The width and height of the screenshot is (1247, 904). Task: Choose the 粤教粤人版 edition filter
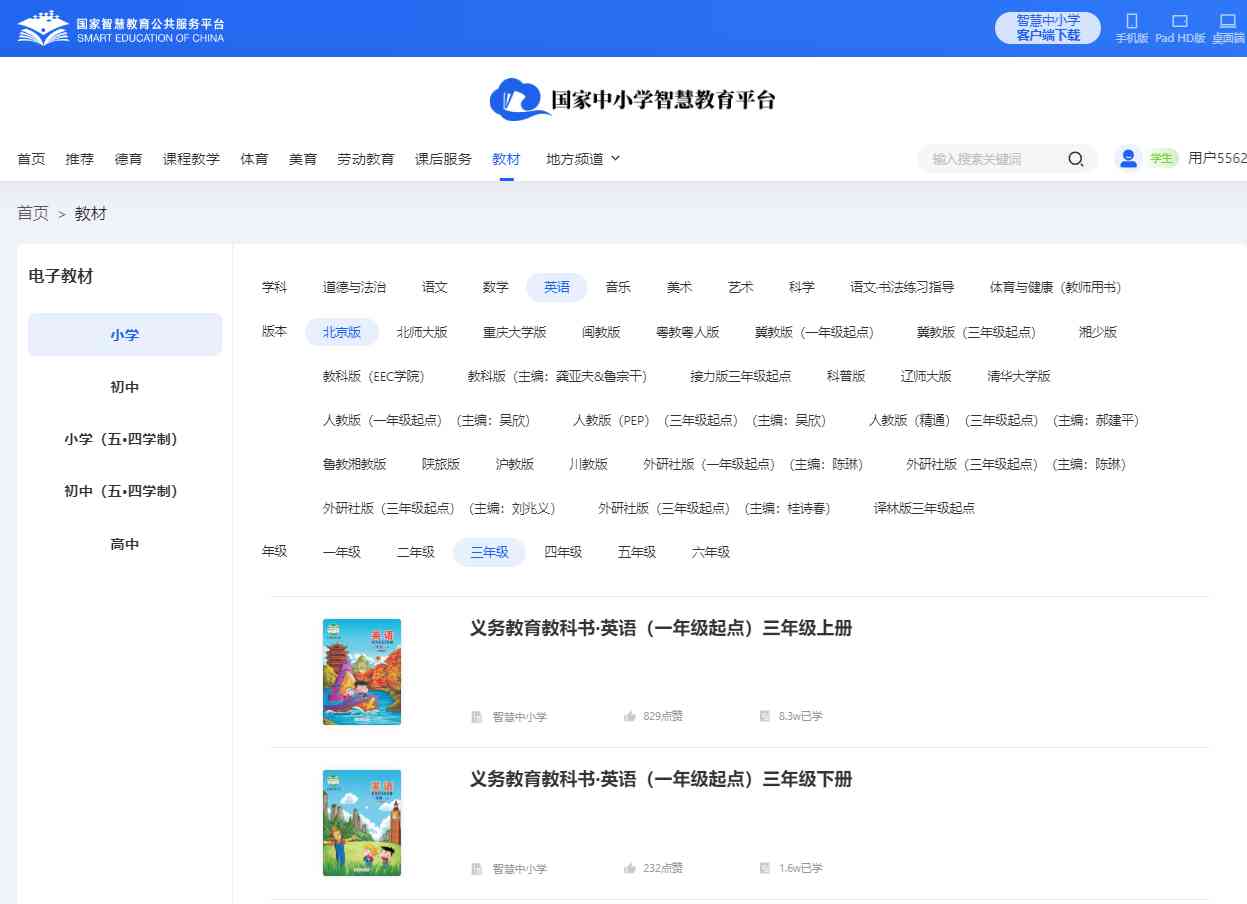click(688, 332)
